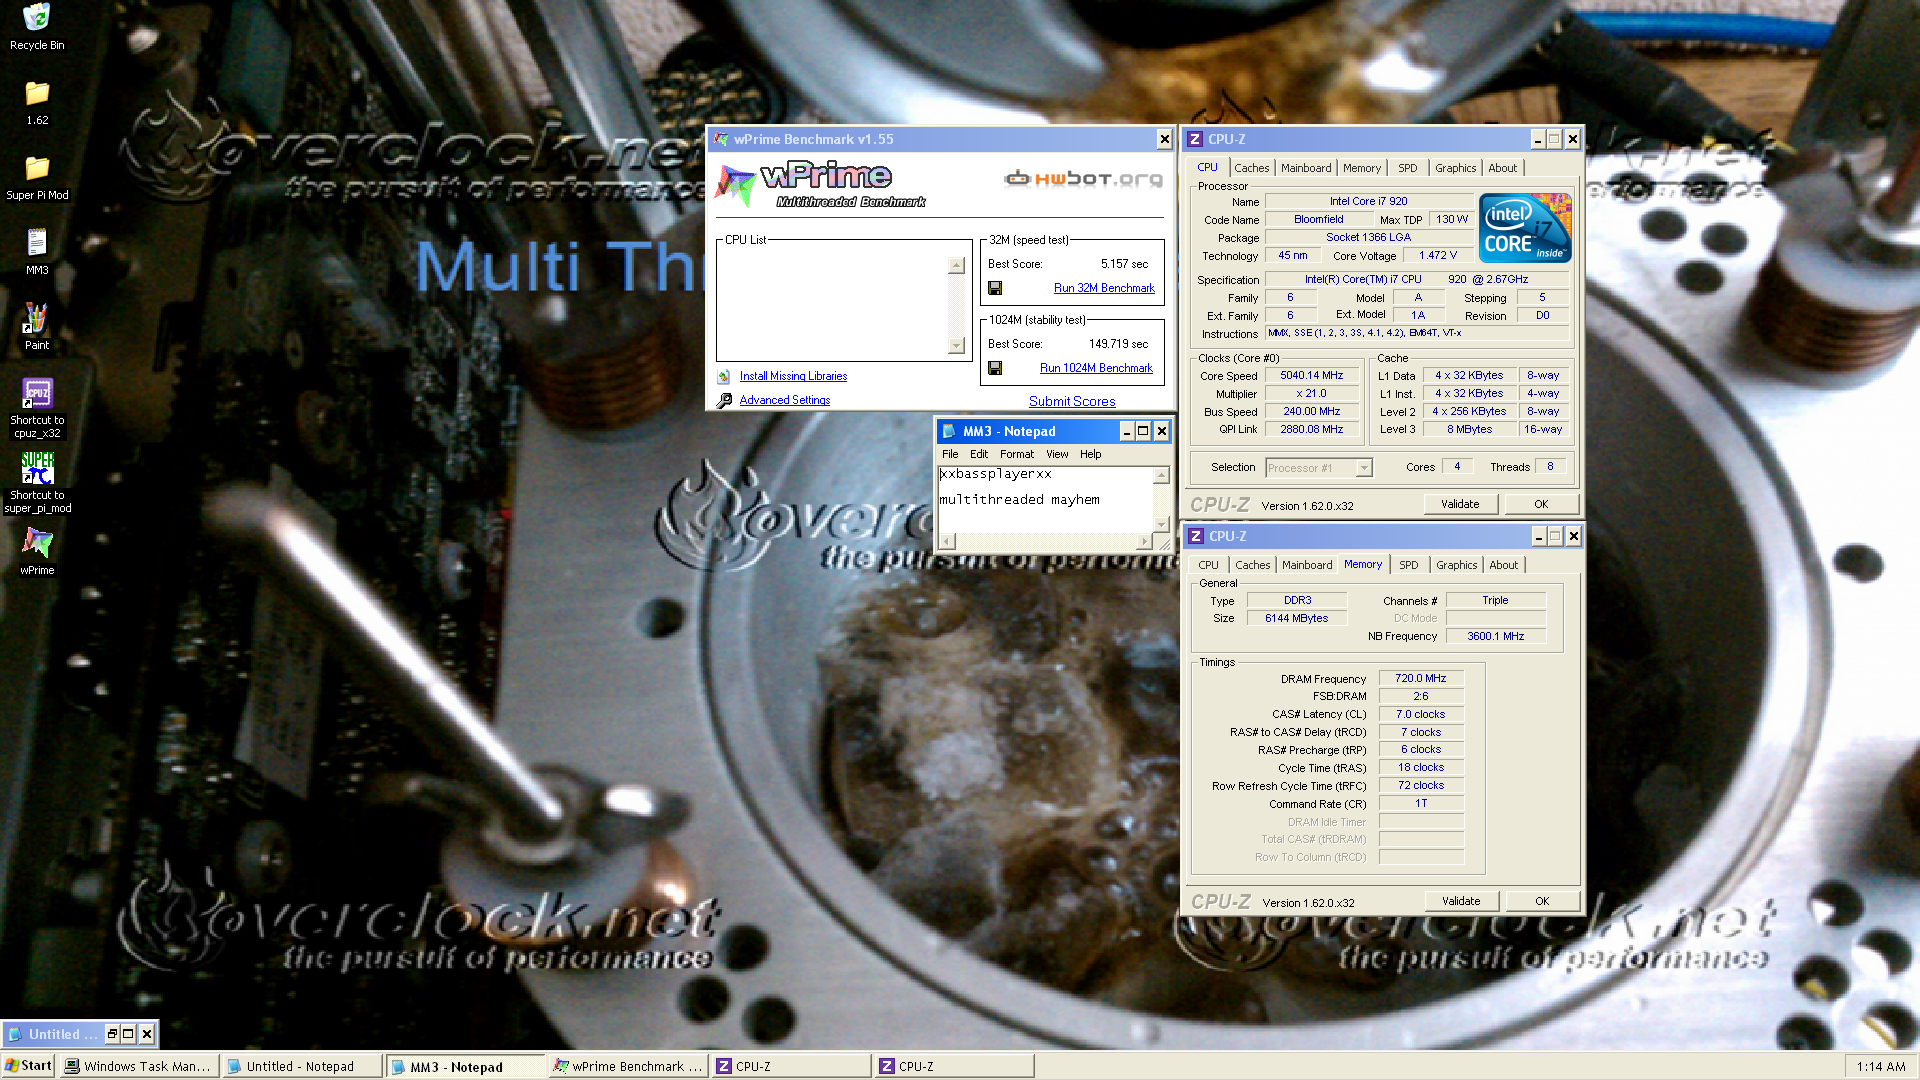Click Validate in top CPU-Z window

pyautogui.click(x=1459, y=504)
